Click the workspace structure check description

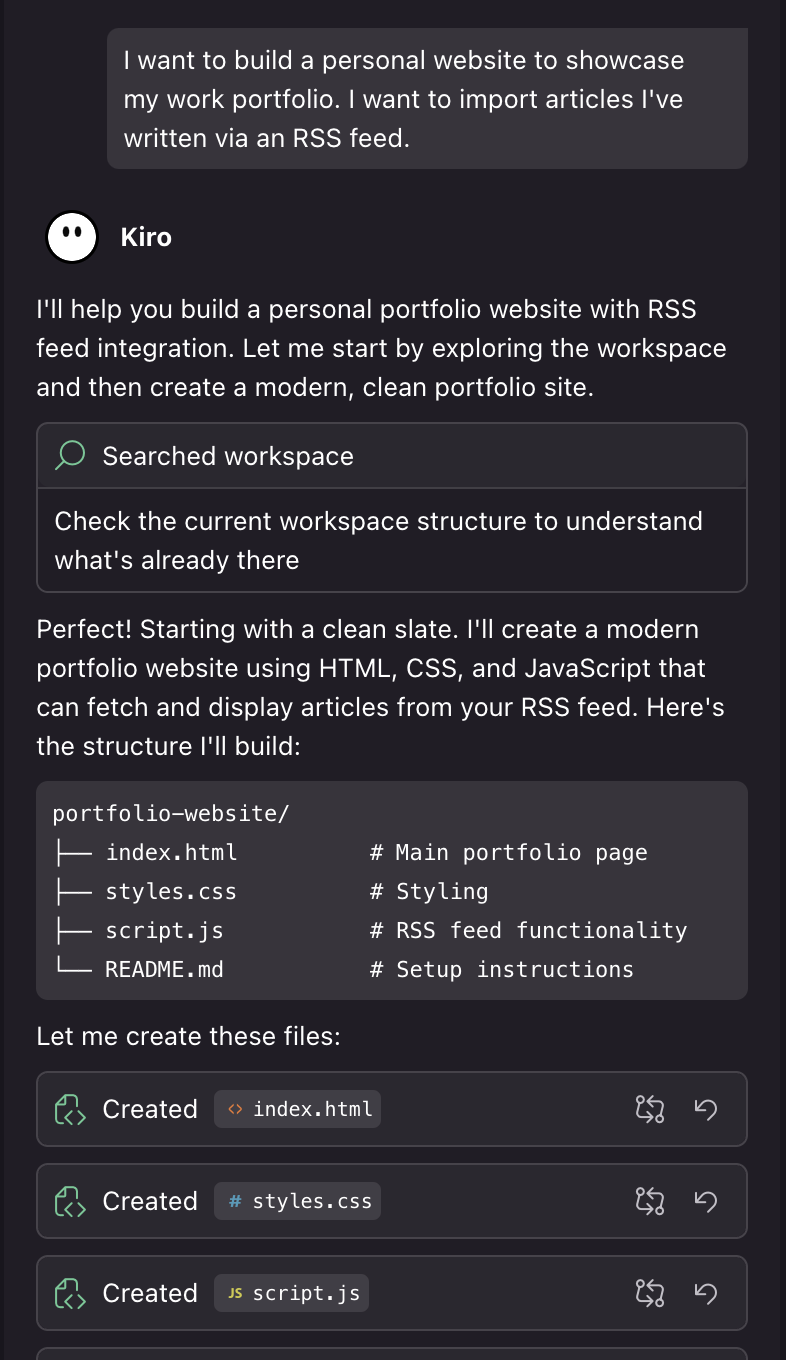(x=378, y=540)
